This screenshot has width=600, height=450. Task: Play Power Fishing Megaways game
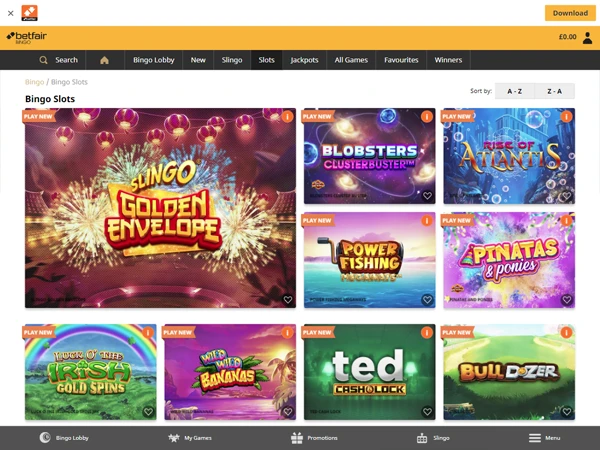[x=370, y=260]
